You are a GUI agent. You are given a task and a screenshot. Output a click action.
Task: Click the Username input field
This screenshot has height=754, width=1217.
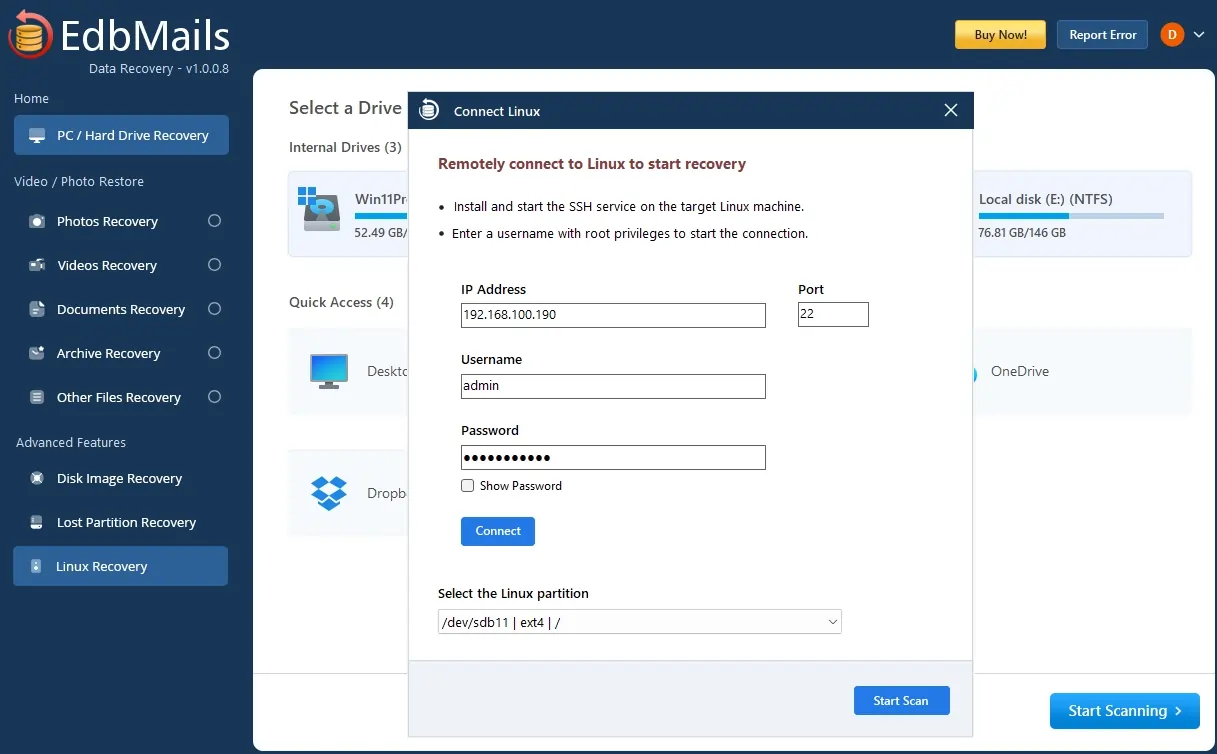(613, 386)
